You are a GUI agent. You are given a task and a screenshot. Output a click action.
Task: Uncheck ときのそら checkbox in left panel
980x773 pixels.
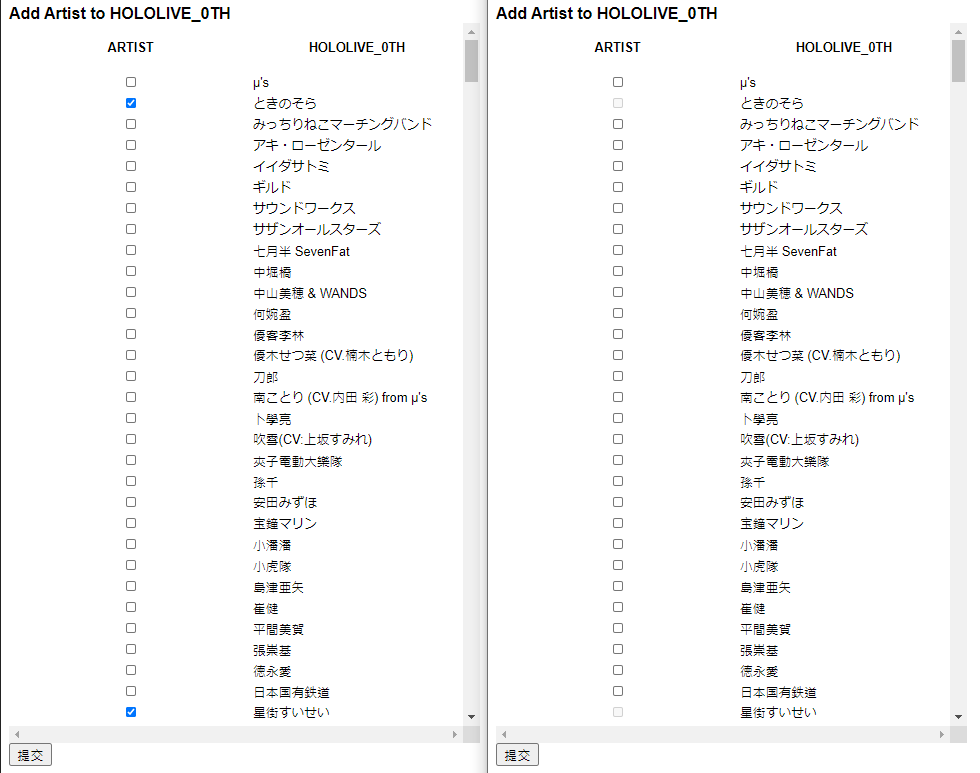(x=131, y=103)
